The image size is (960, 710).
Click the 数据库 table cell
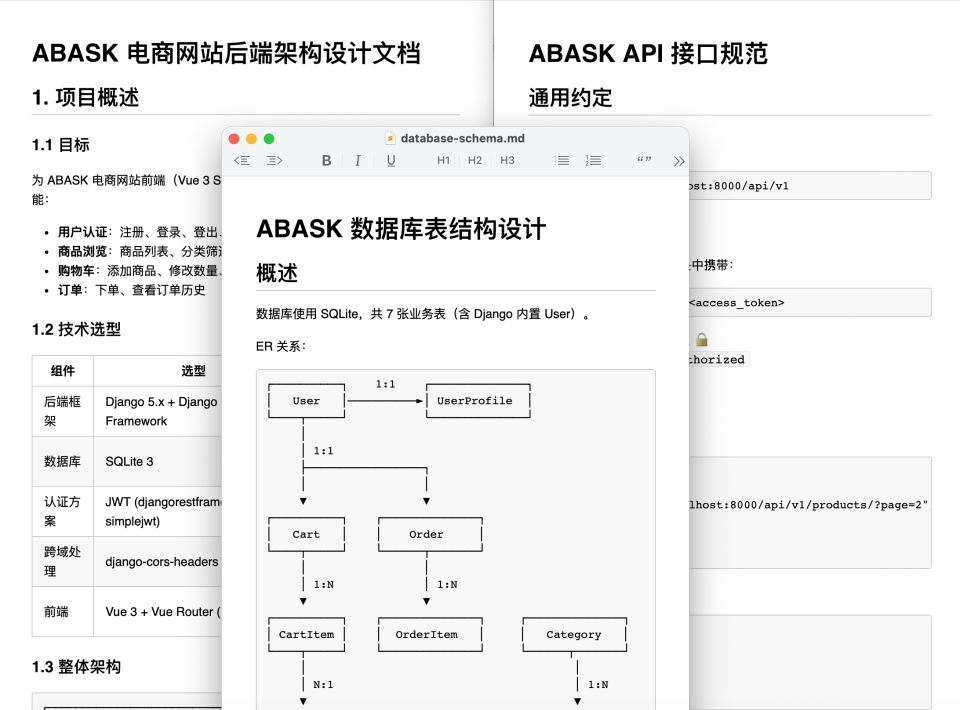coord(62,462)
